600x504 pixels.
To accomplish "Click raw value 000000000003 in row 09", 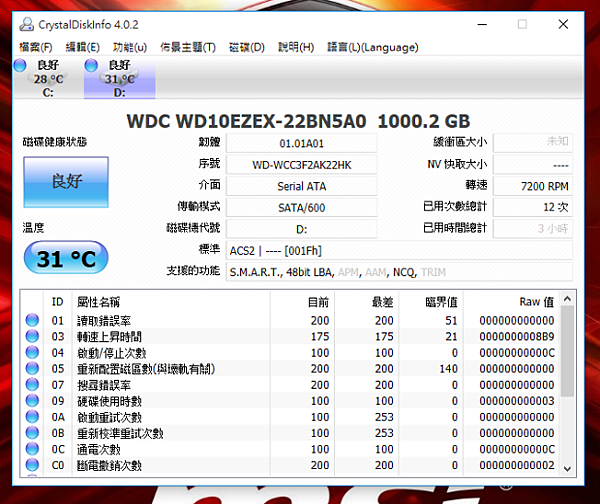I will (517, 401).
